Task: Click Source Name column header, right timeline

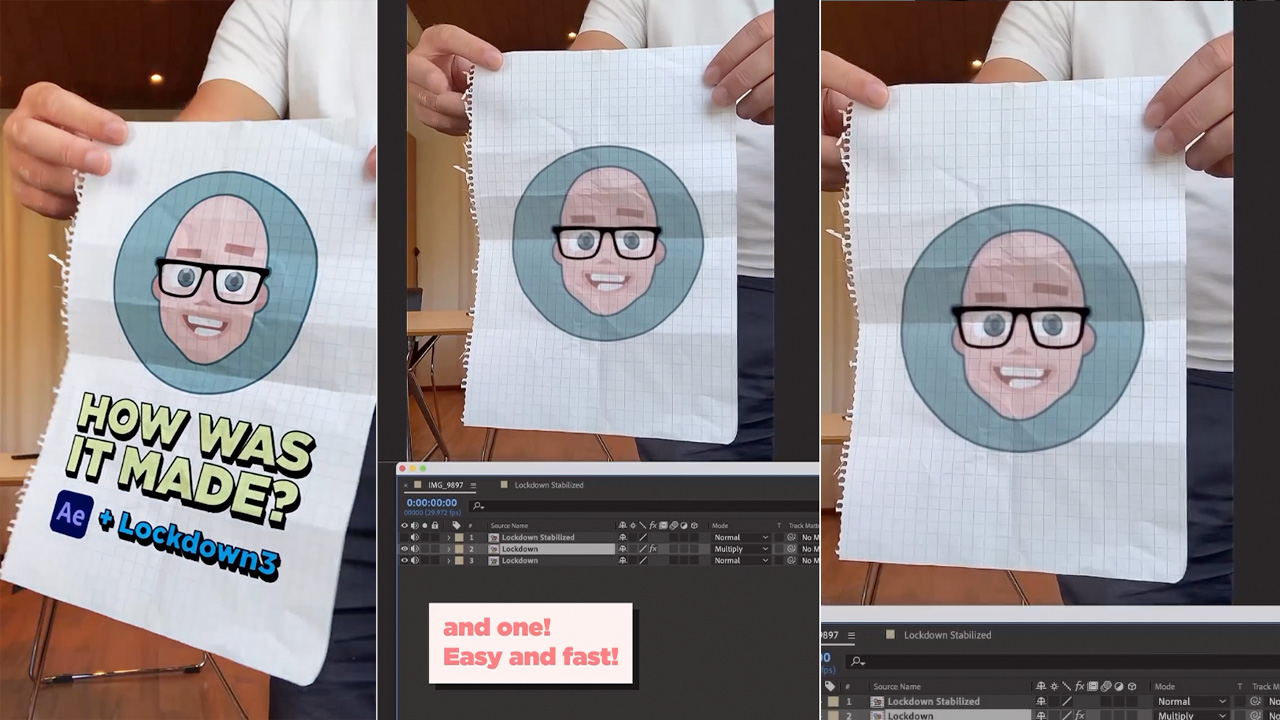Action: [x=897, y=686]
